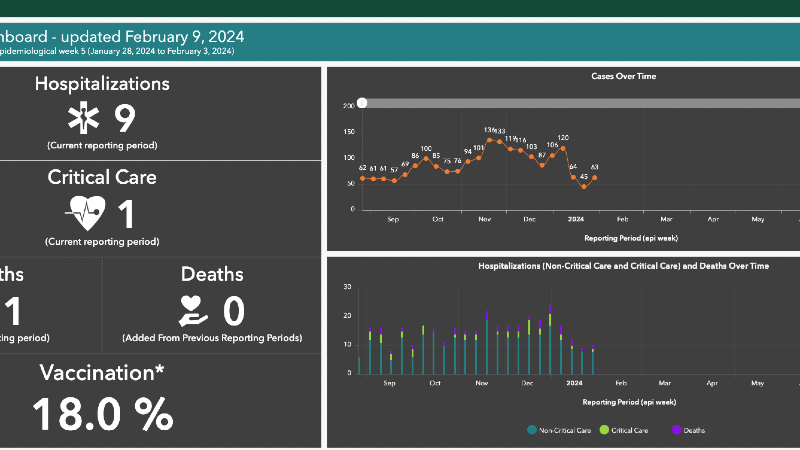
Task: Click the Vaccination 18.0 % indicator
Action: point(102,414)
